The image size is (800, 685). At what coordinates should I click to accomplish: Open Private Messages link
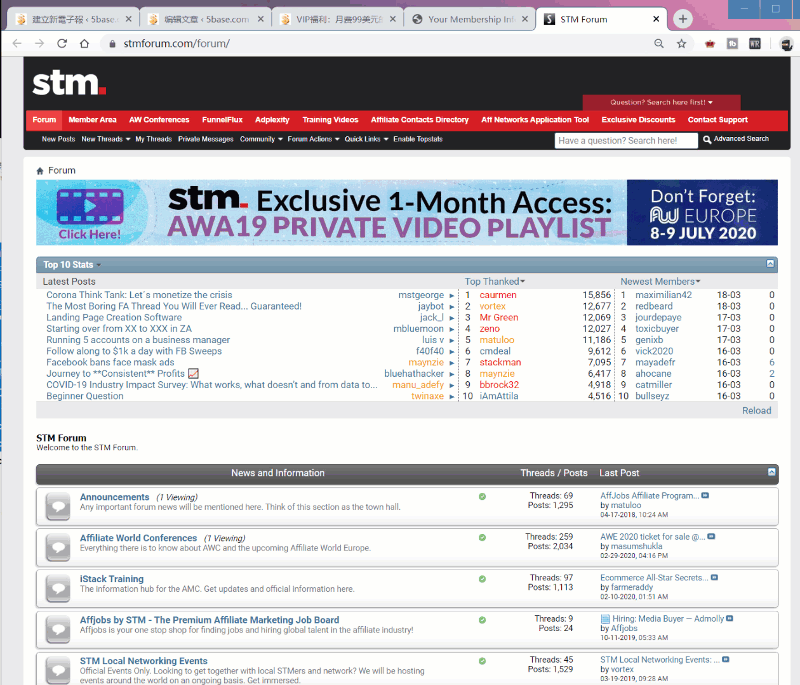pyautogui.click(x=206, y=139)
